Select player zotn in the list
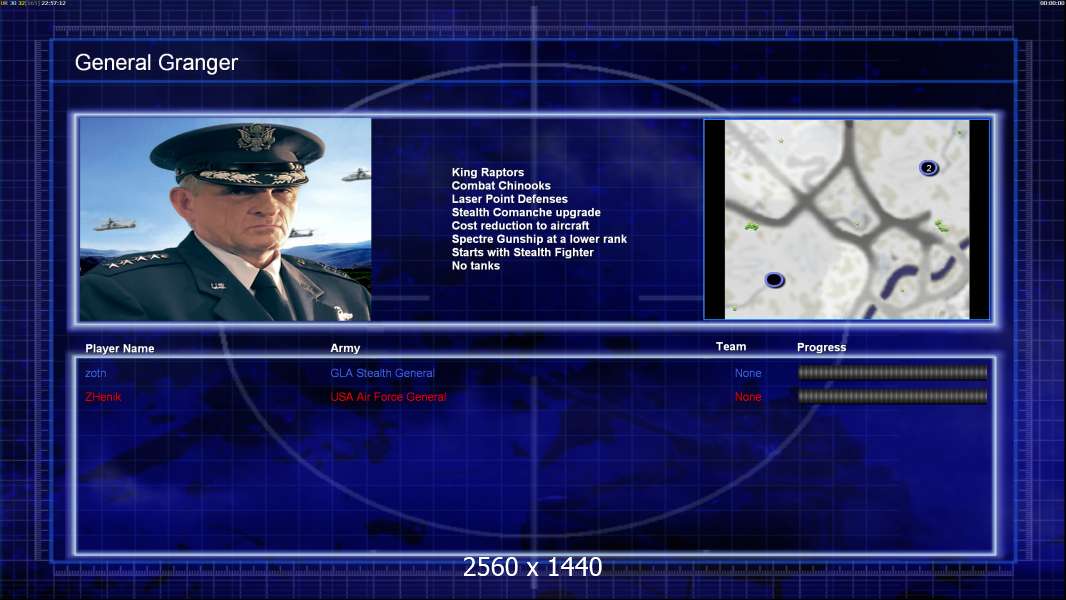The width and height of the screenshot is (1066, 600). pyautogui.click(x=96, y=373)
